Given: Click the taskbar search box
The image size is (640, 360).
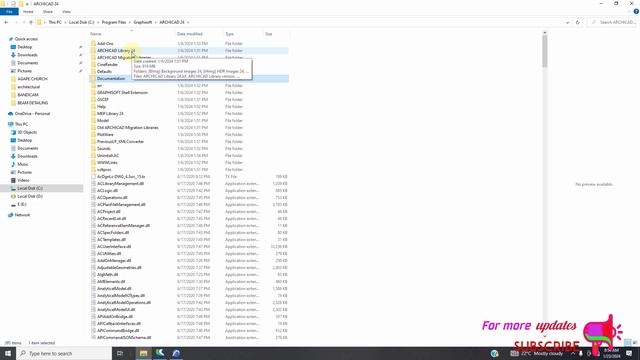Looking at the screenshot, I should [x=64, y=353].
